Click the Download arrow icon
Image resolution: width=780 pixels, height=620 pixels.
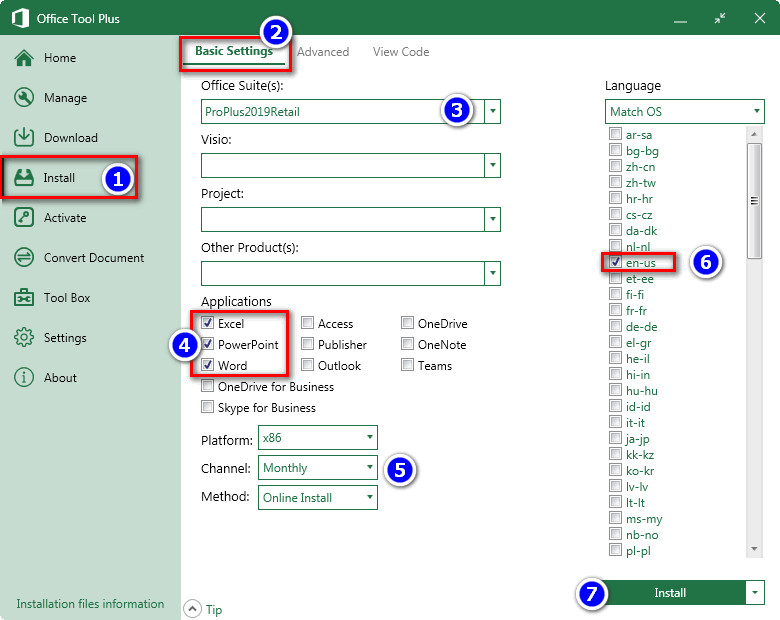tap(24, 137)
